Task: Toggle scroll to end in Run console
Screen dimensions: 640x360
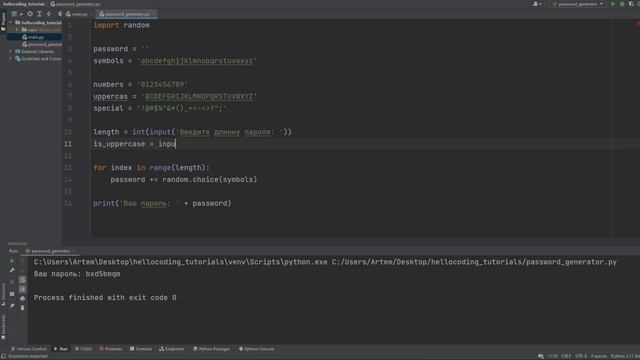Action: (x=22, y=289)
